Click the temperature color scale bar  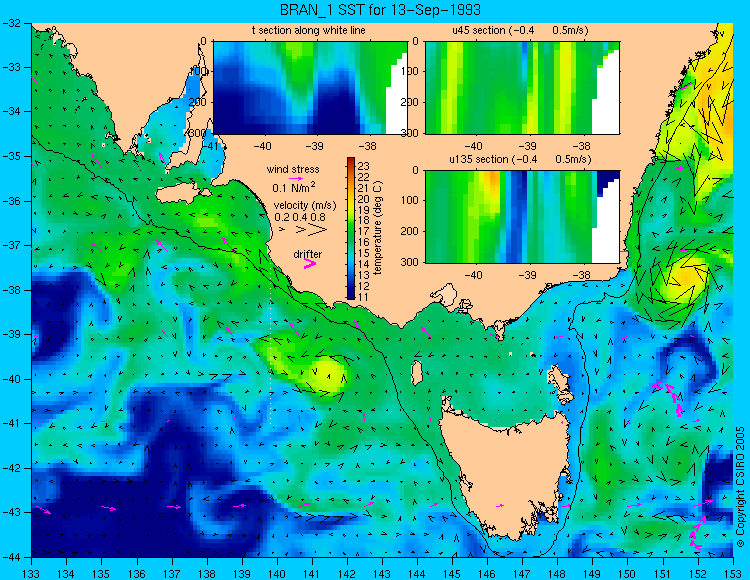351,229
